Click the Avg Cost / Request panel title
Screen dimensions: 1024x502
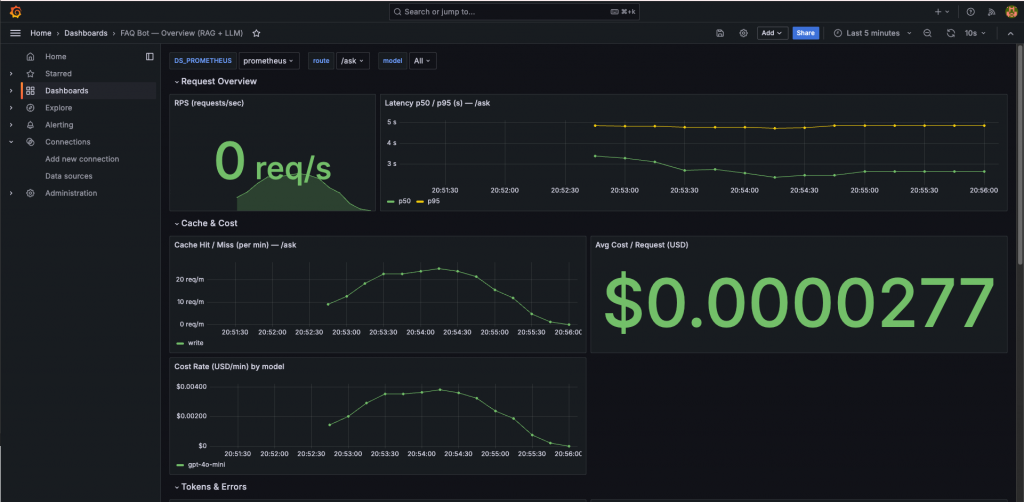[x=642, y=245]
